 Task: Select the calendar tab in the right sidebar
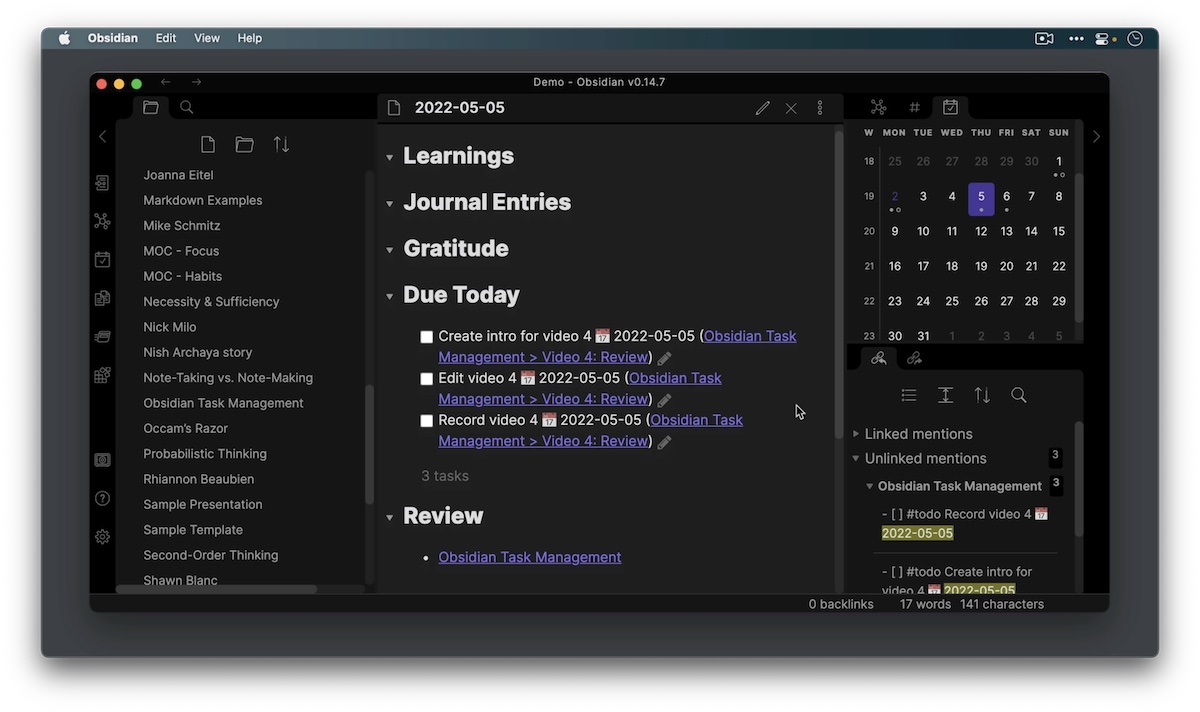coord(950,107)
